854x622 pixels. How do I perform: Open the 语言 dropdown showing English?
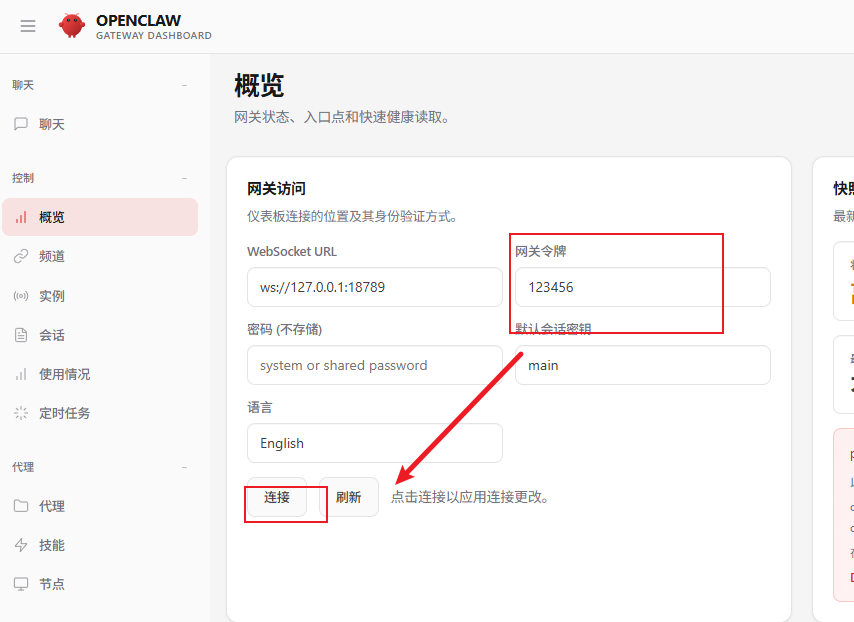[374, 443]
